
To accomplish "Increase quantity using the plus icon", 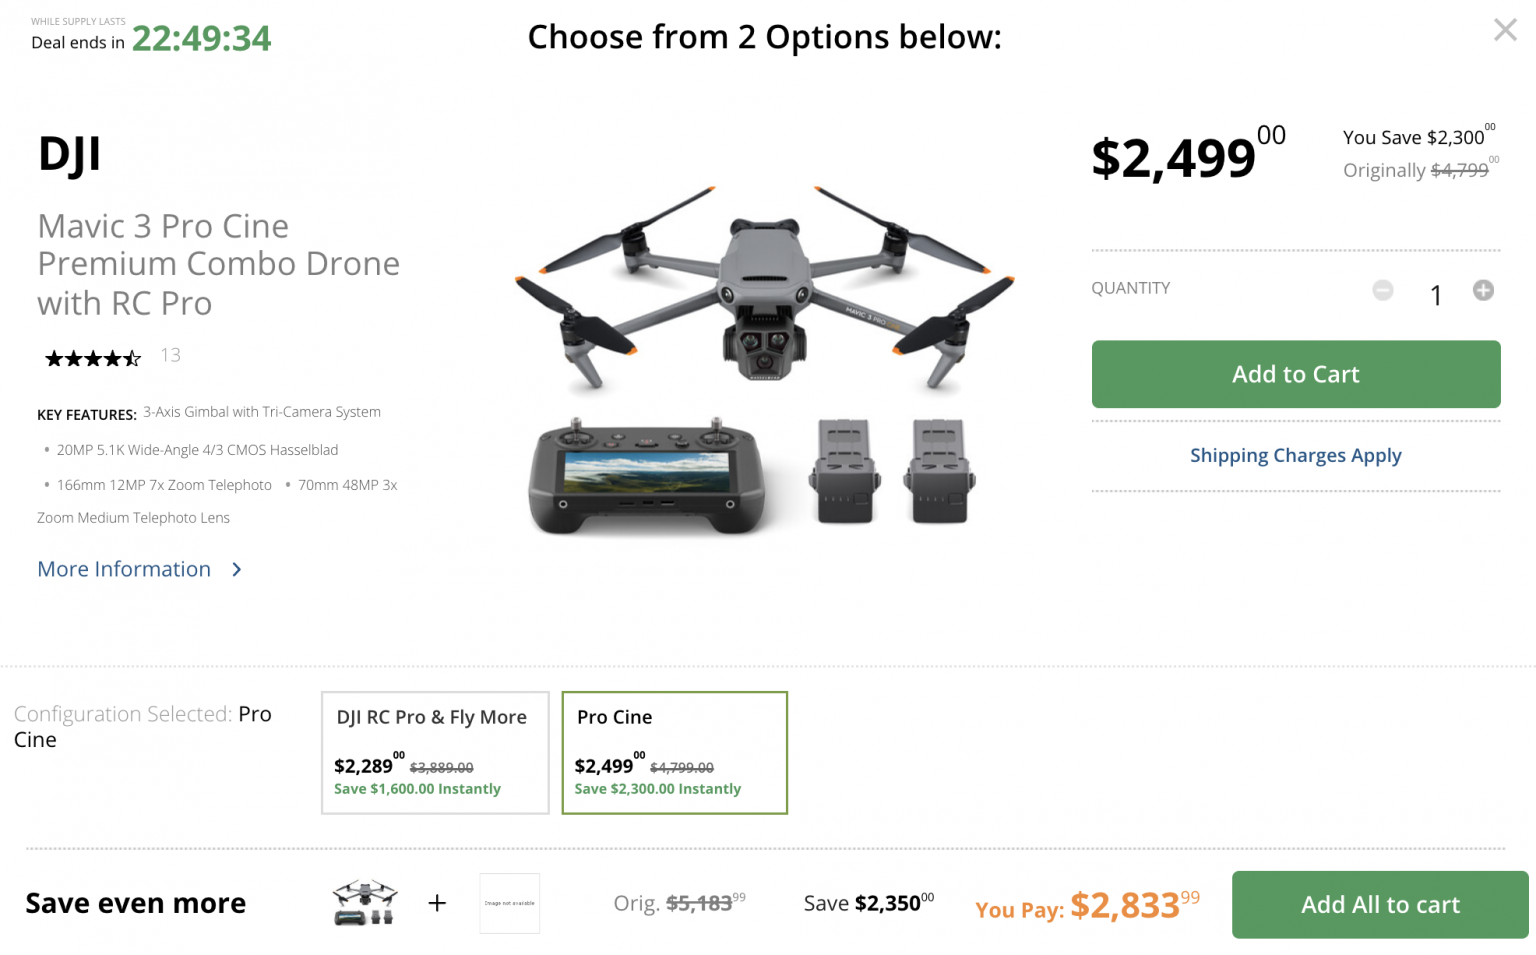I will point(1483,290).
